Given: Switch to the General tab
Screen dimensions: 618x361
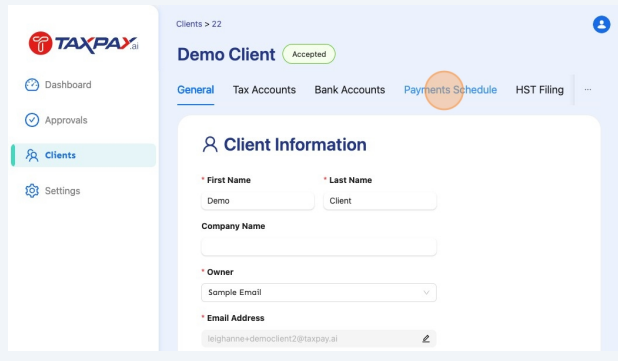Looking at the screenshot, I should coord(195,90).
